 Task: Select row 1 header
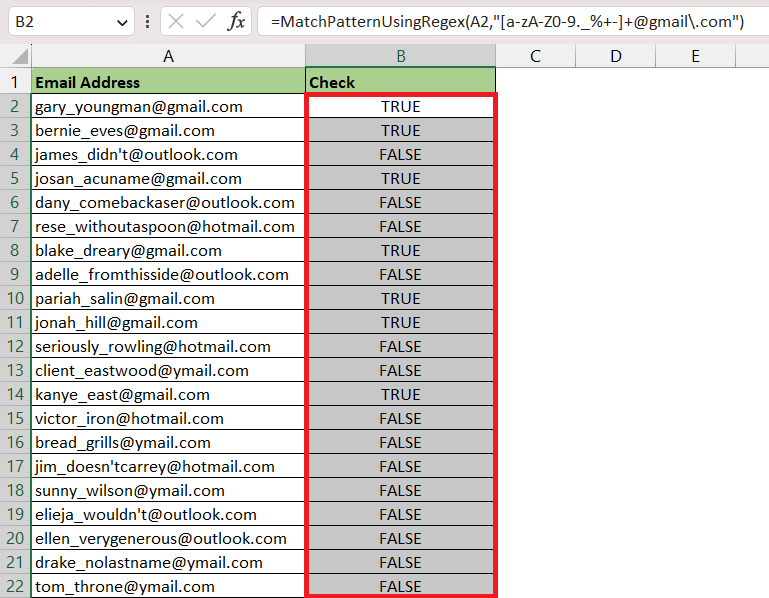coord(15,82)
